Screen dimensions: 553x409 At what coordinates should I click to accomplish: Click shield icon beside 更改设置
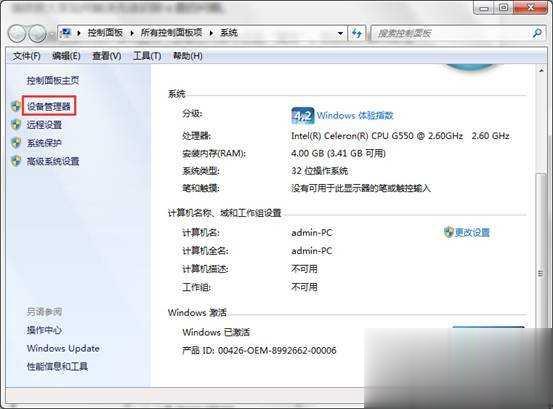pos(448,232)
